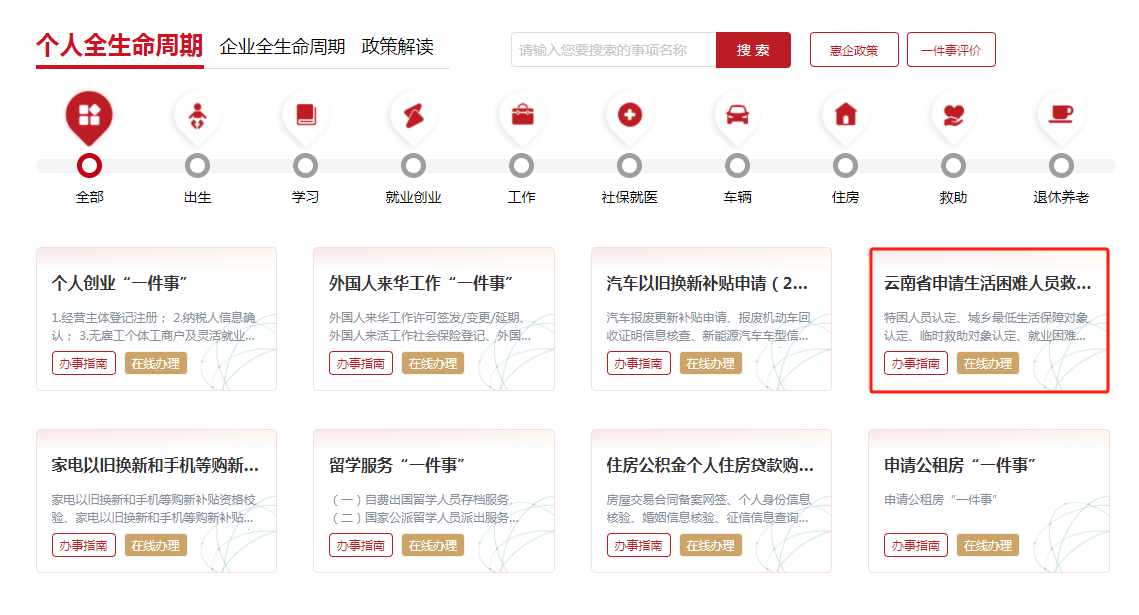
Task: Switch to 企业全生命周期 tab
Action: coord(281,45)
